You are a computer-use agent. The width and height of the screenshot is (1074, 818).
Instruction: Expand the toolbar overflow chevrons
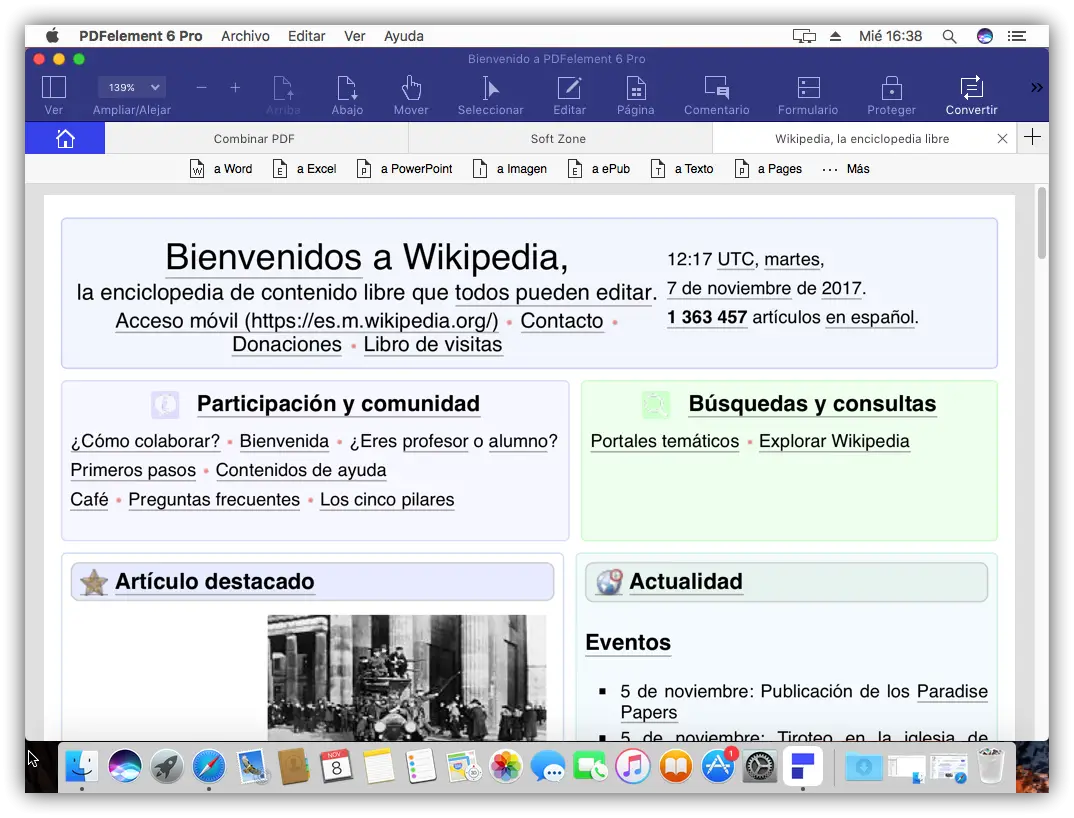click(1036, 88)
